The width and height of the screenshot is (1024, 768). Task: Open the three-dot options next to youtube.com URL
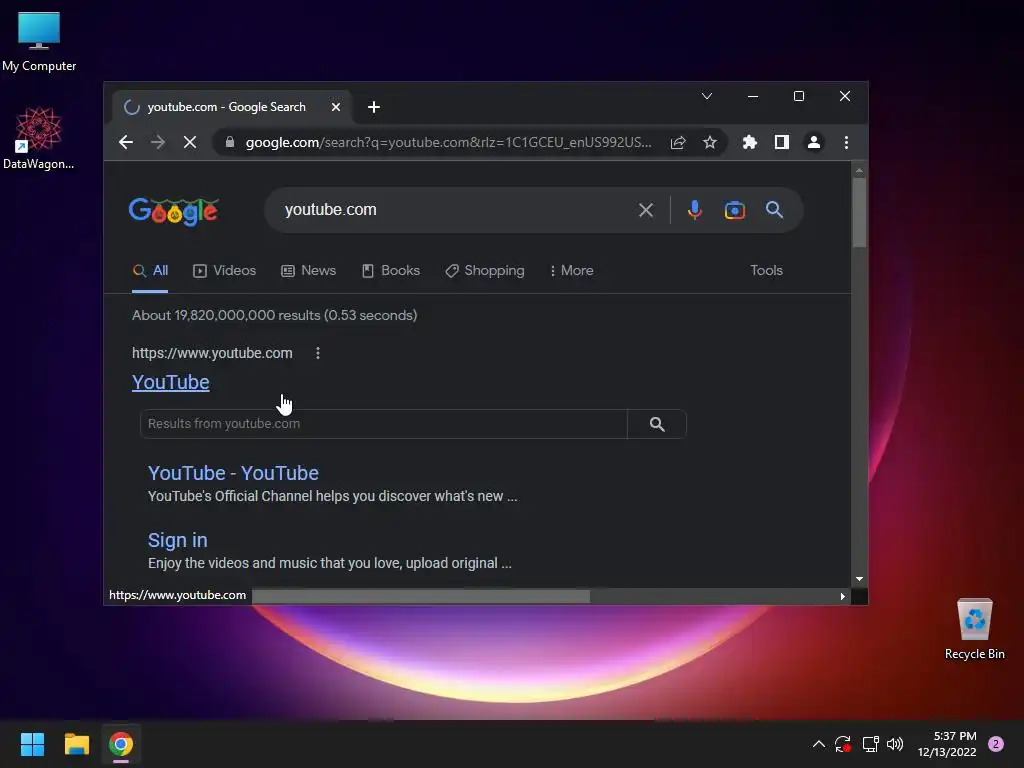click(318, 353)
